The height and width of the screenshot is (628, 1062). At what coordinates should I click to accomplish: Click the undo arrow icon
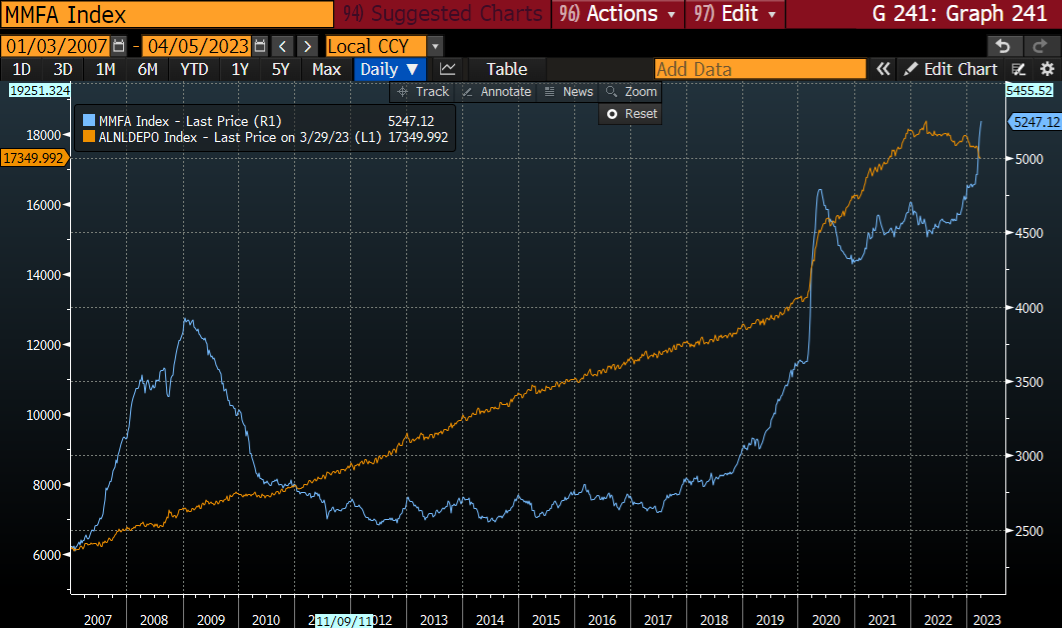coord(1003,46)
